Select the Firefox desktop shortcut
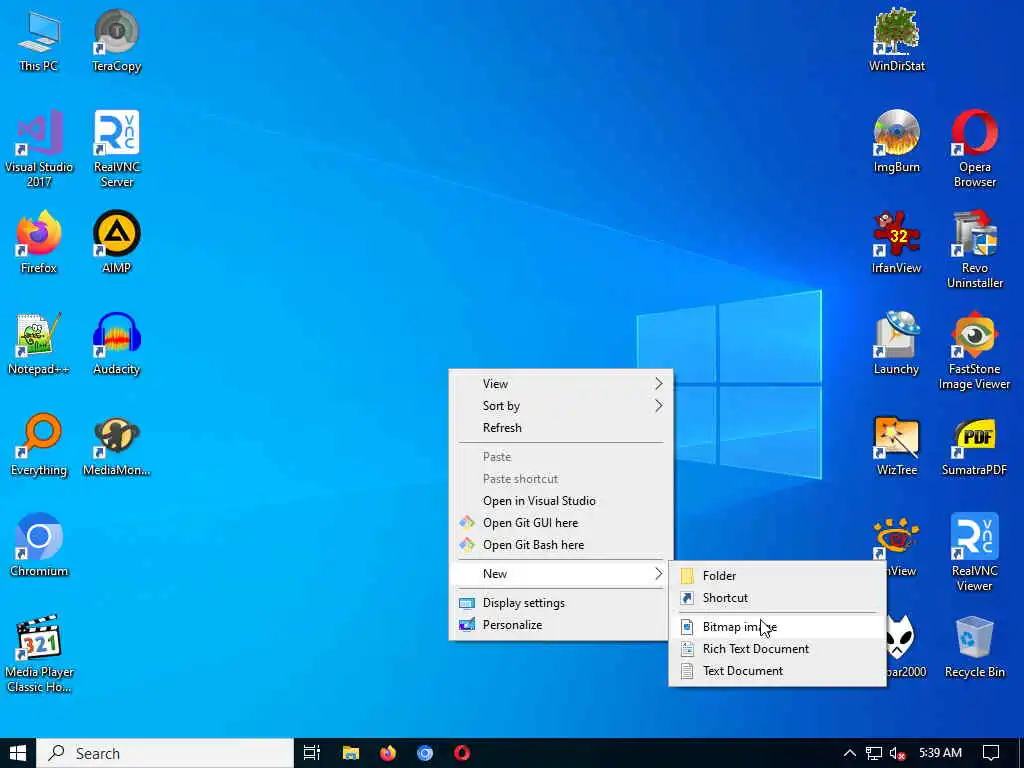 [x=39, y=242]
